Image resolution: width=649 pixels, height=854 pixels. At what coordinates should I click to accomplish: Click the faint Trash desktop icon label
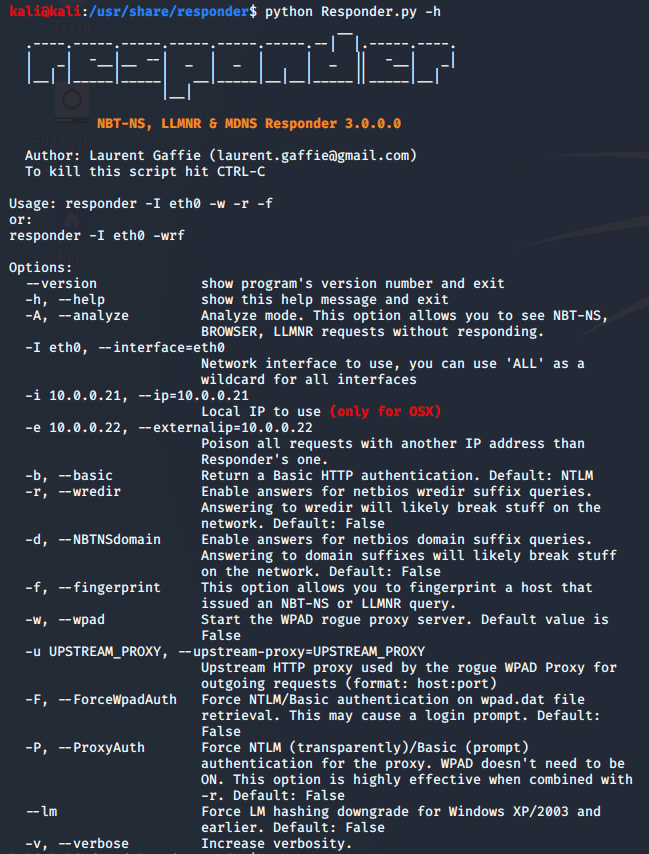click(x=72, y=27)
